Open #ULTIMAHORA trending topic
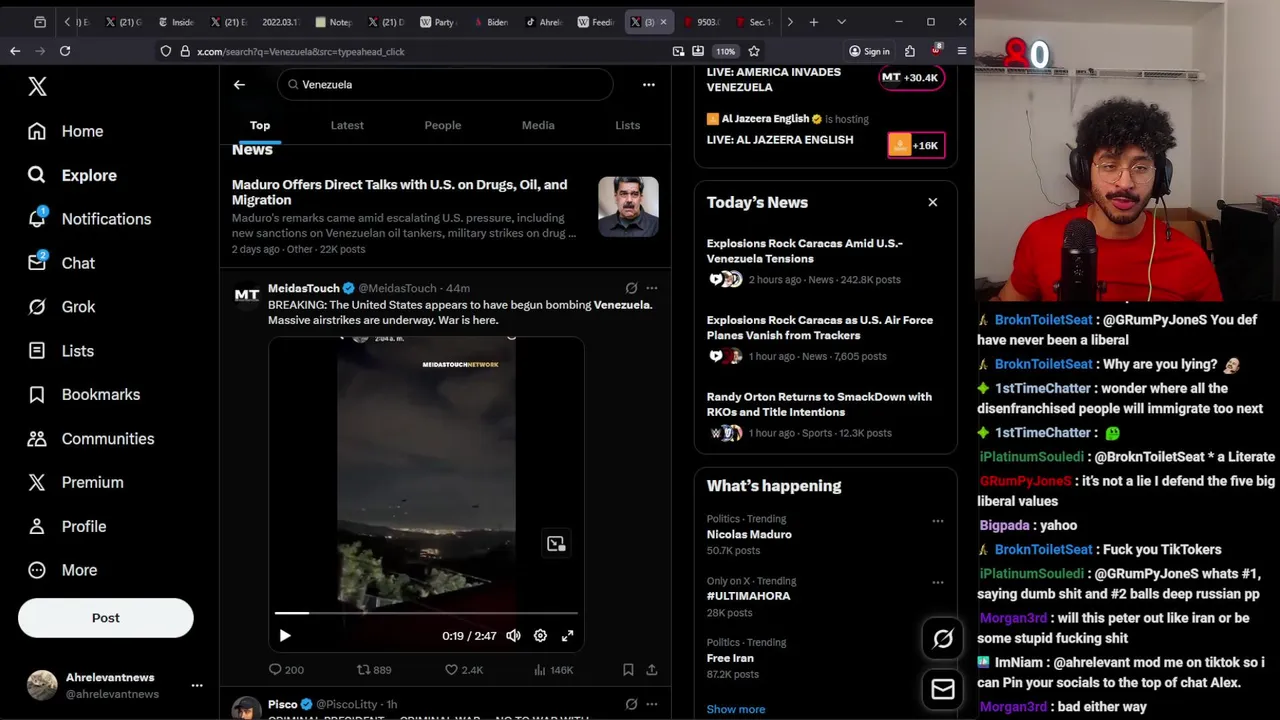The image size is (1280, 720). (748, 596)
